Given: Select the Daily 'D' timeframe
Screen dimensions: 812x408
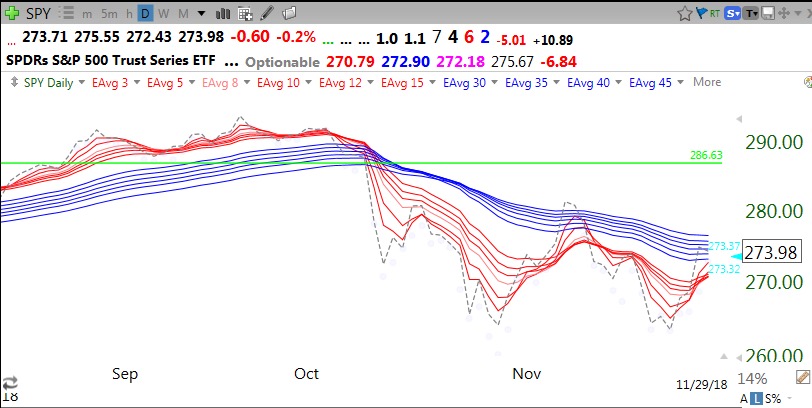Looking at the screenshot, I should 146,13.
